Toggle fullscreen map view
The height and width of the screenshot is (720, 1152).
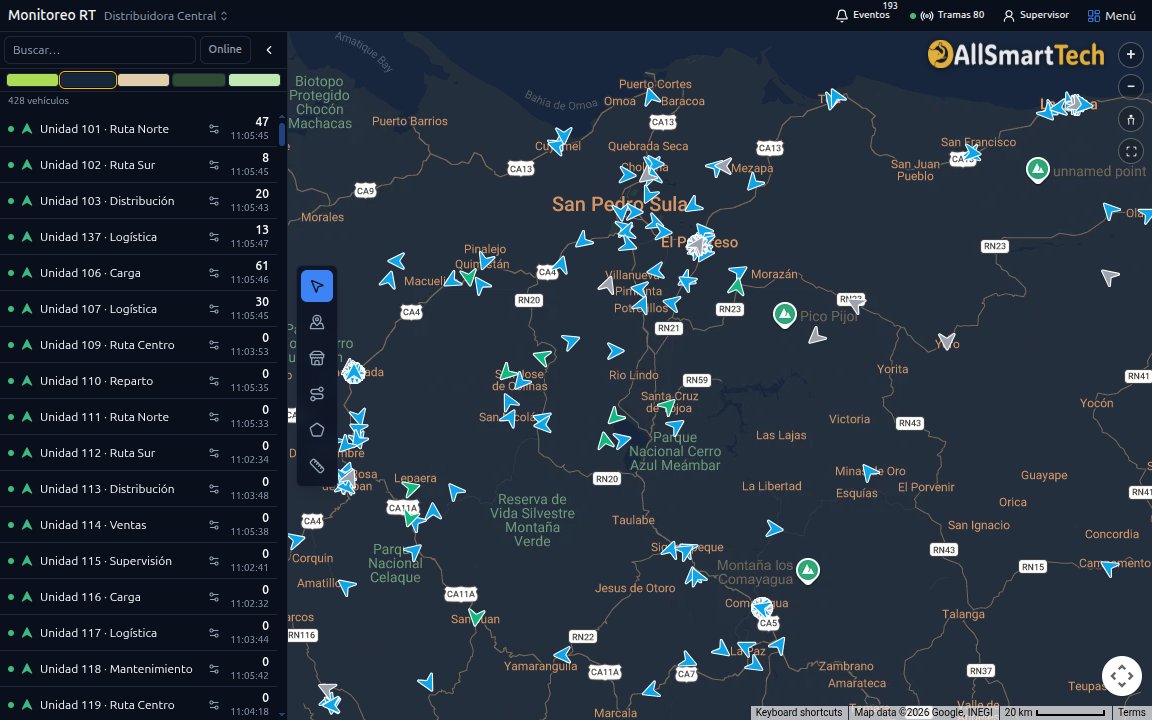pyautogui.click(x=1131, y=151)
